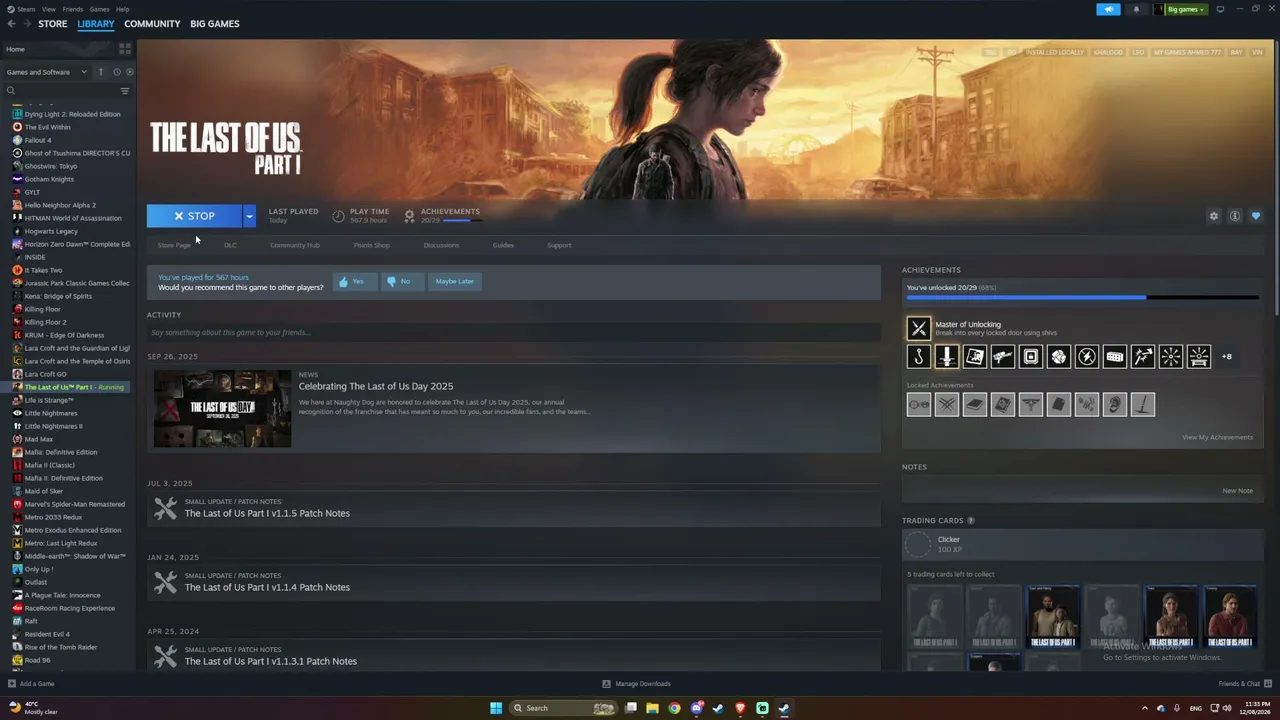This screenshot has height=720, width=1280.
Task: Open the Friends menu
Action: 73,9
